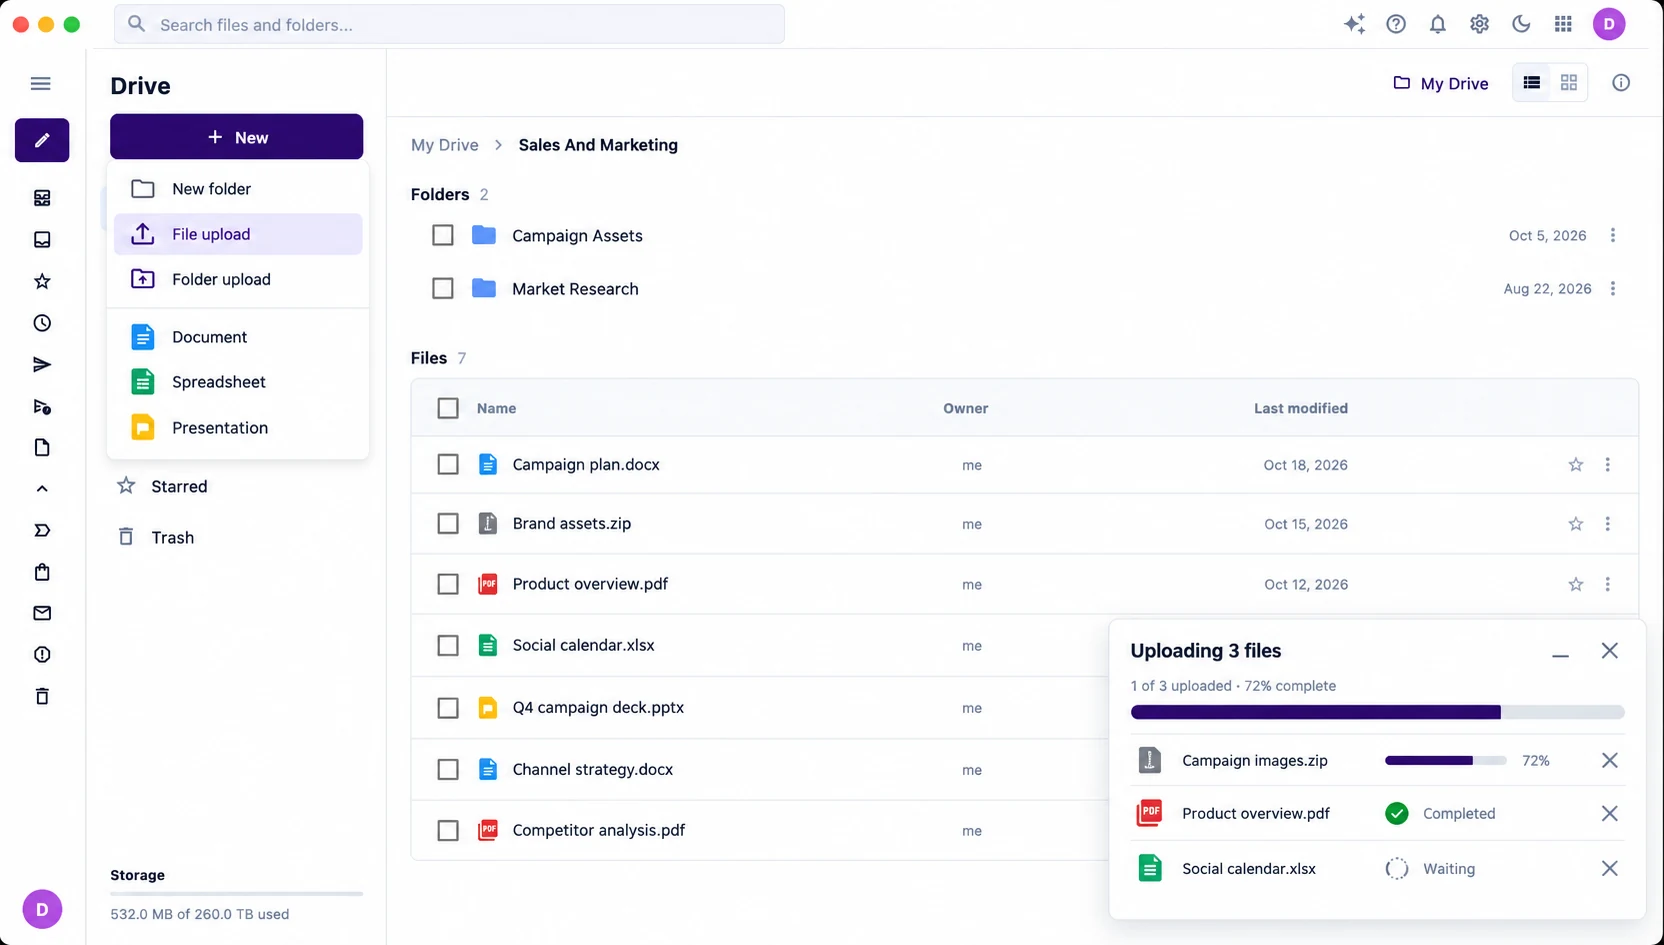Go to My Drive breadcrumb link
The width and height of the screenshot is (1664, 945).
(x=445, y=145)
